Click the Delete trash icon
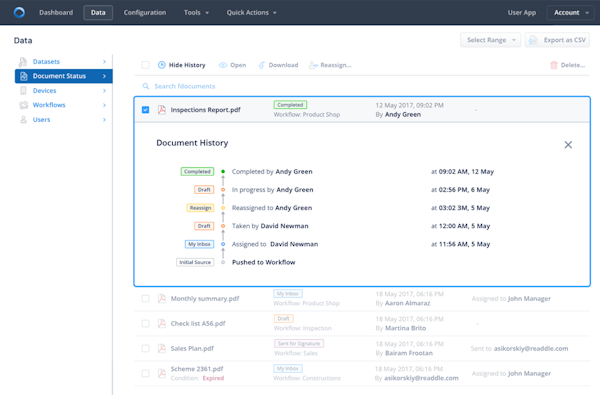This screenshot has height=395, width=600. (554, 65)
